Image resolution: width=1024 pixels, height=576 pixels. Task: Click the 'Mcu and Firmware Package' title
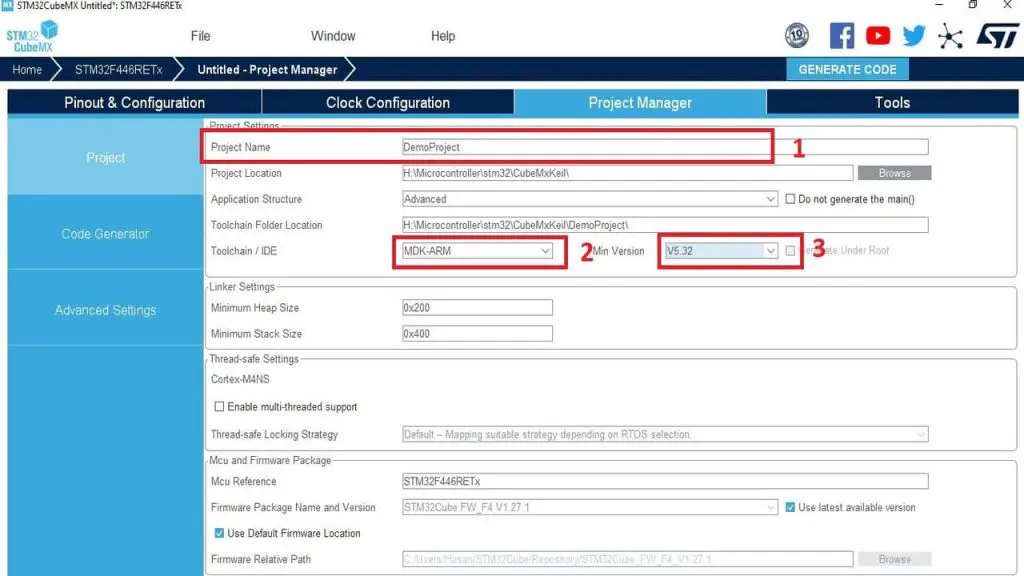270,460
